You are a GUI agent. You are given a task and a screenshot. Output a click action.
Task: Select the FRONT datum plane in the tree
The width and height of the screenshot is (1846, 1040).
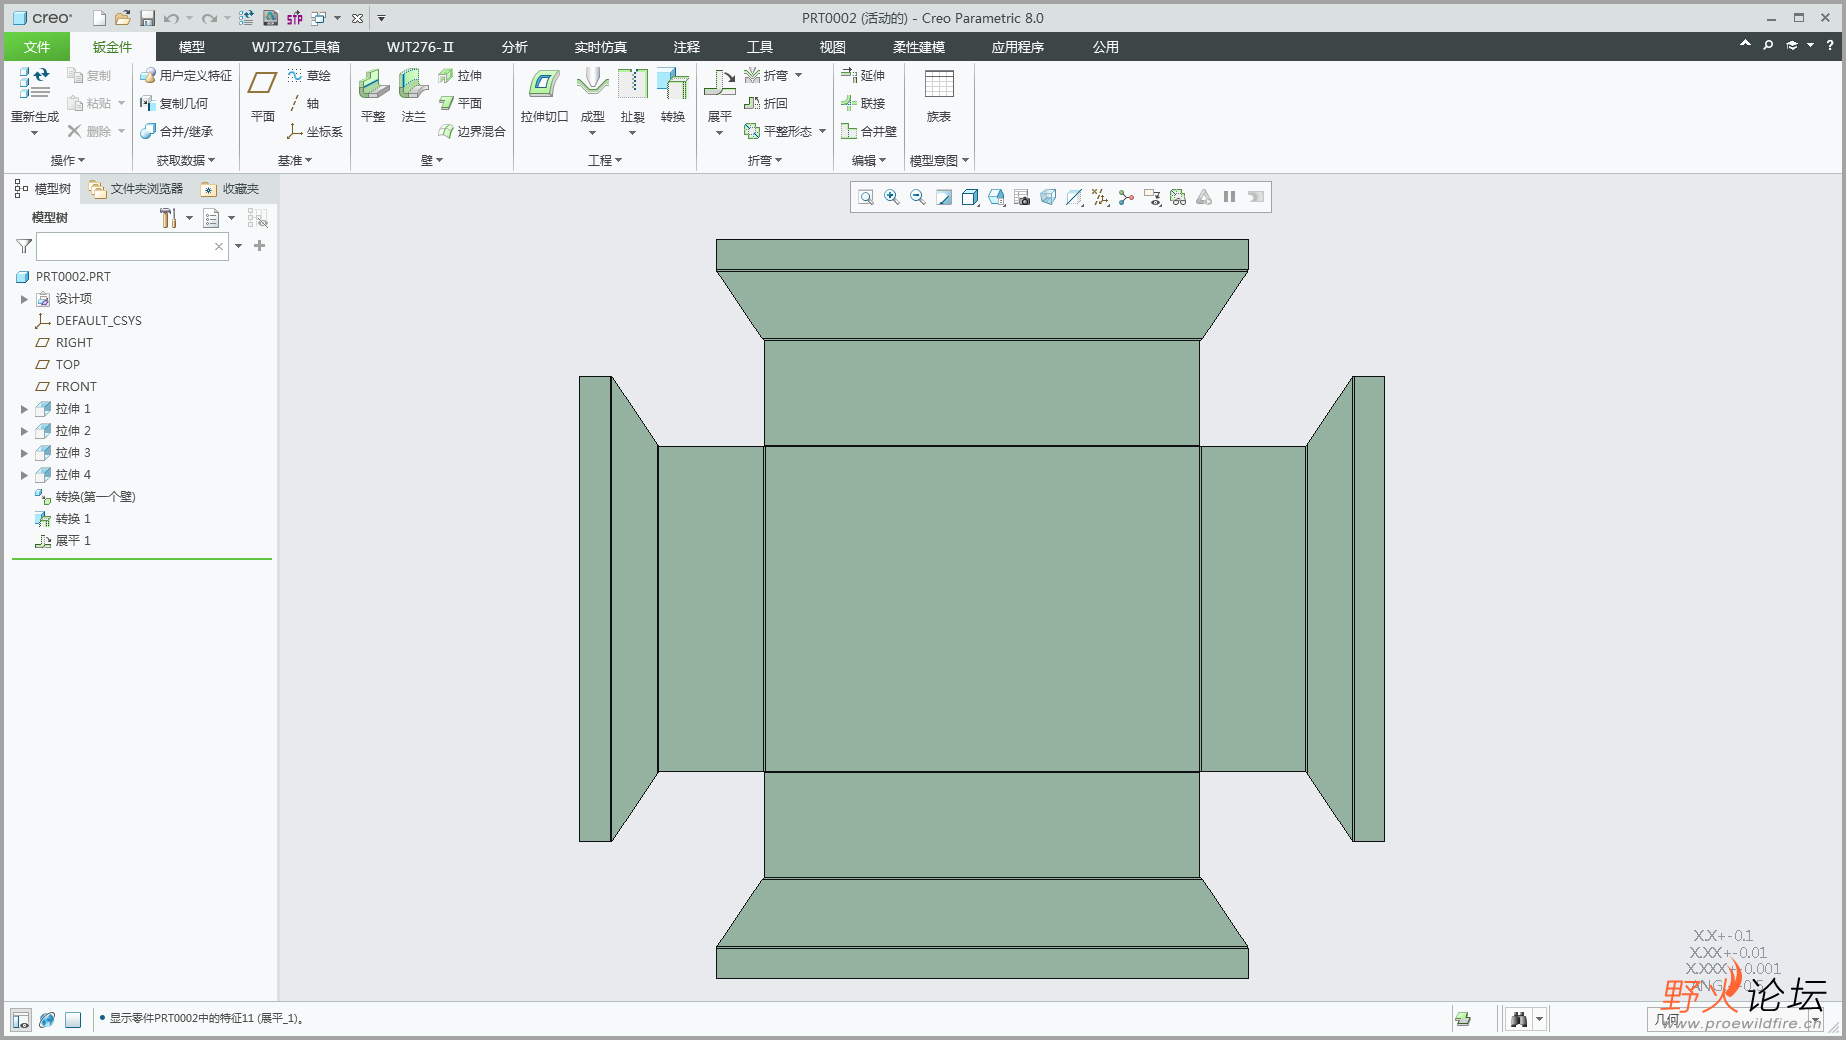[x=66, y=387]
